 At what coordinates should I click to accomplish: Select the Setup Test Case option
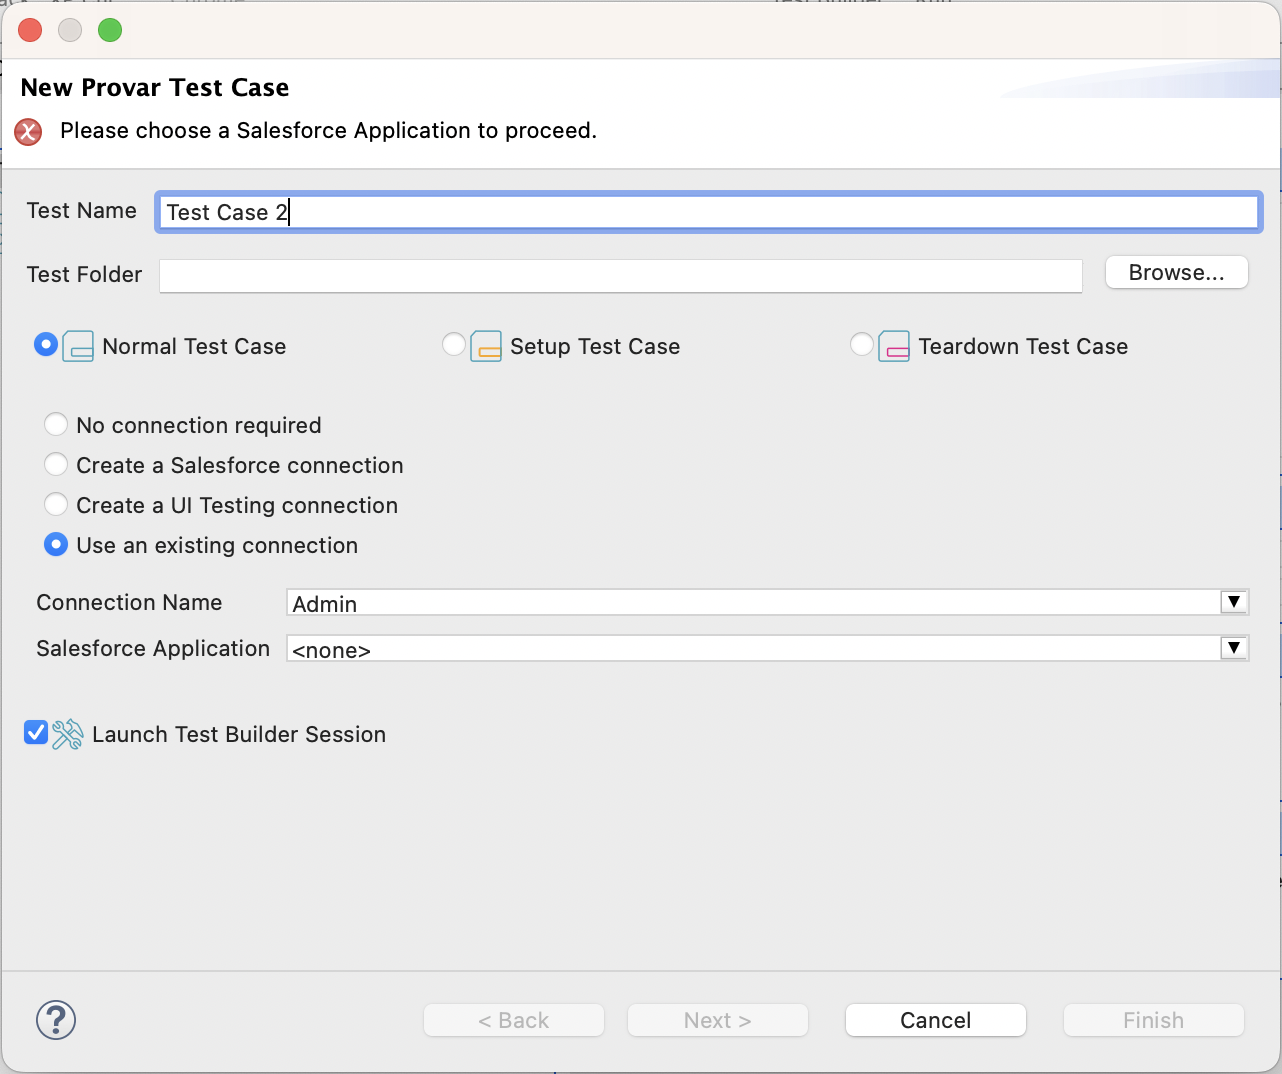455,344
